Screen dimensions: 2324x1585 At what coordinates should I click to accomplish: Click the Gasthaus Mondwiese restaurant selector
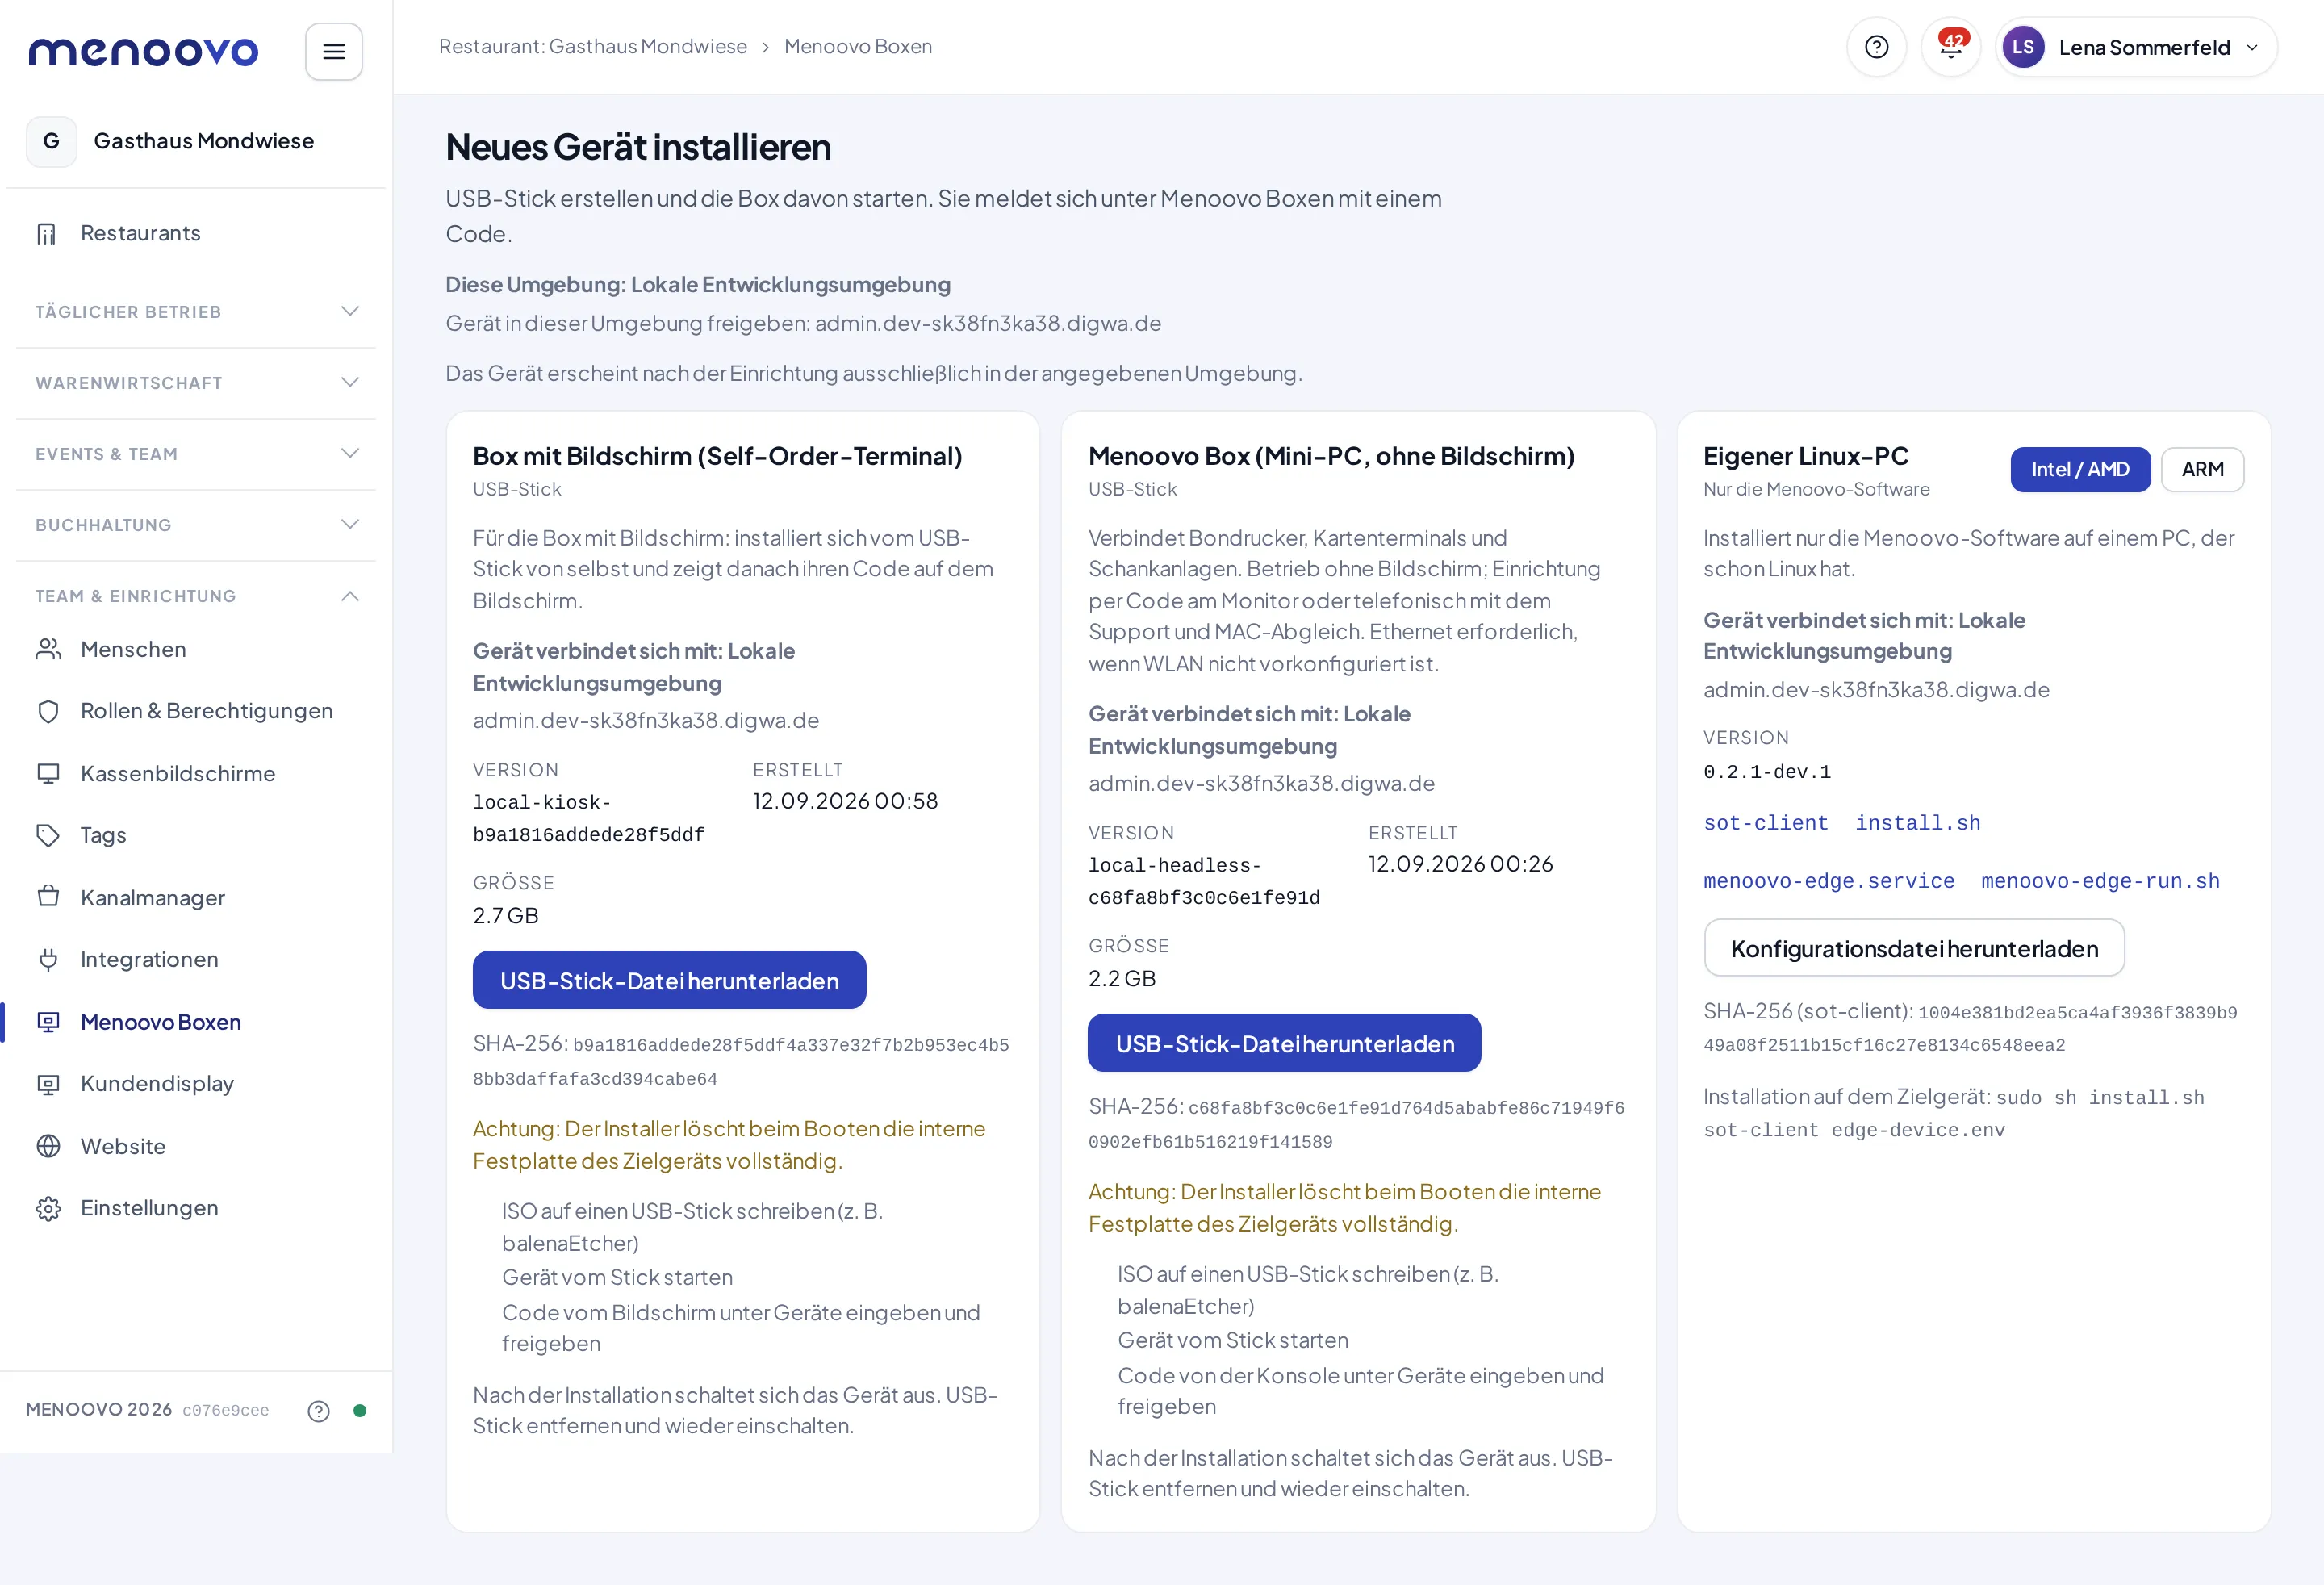point(196,141)
